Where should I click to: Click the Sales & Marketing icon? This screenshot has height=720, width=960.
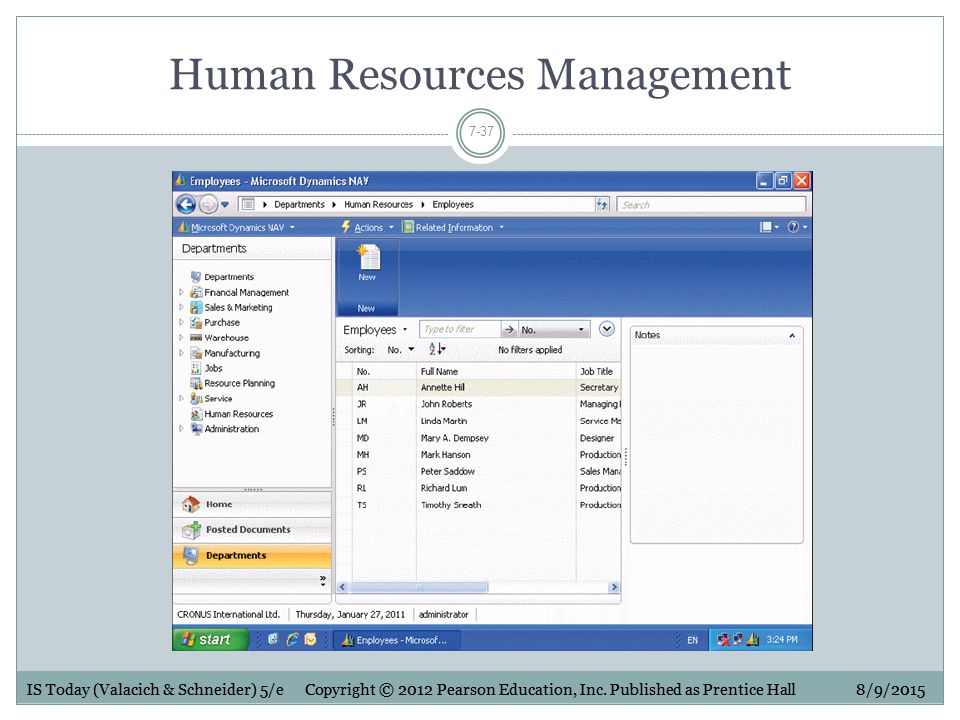coord(196,307)
